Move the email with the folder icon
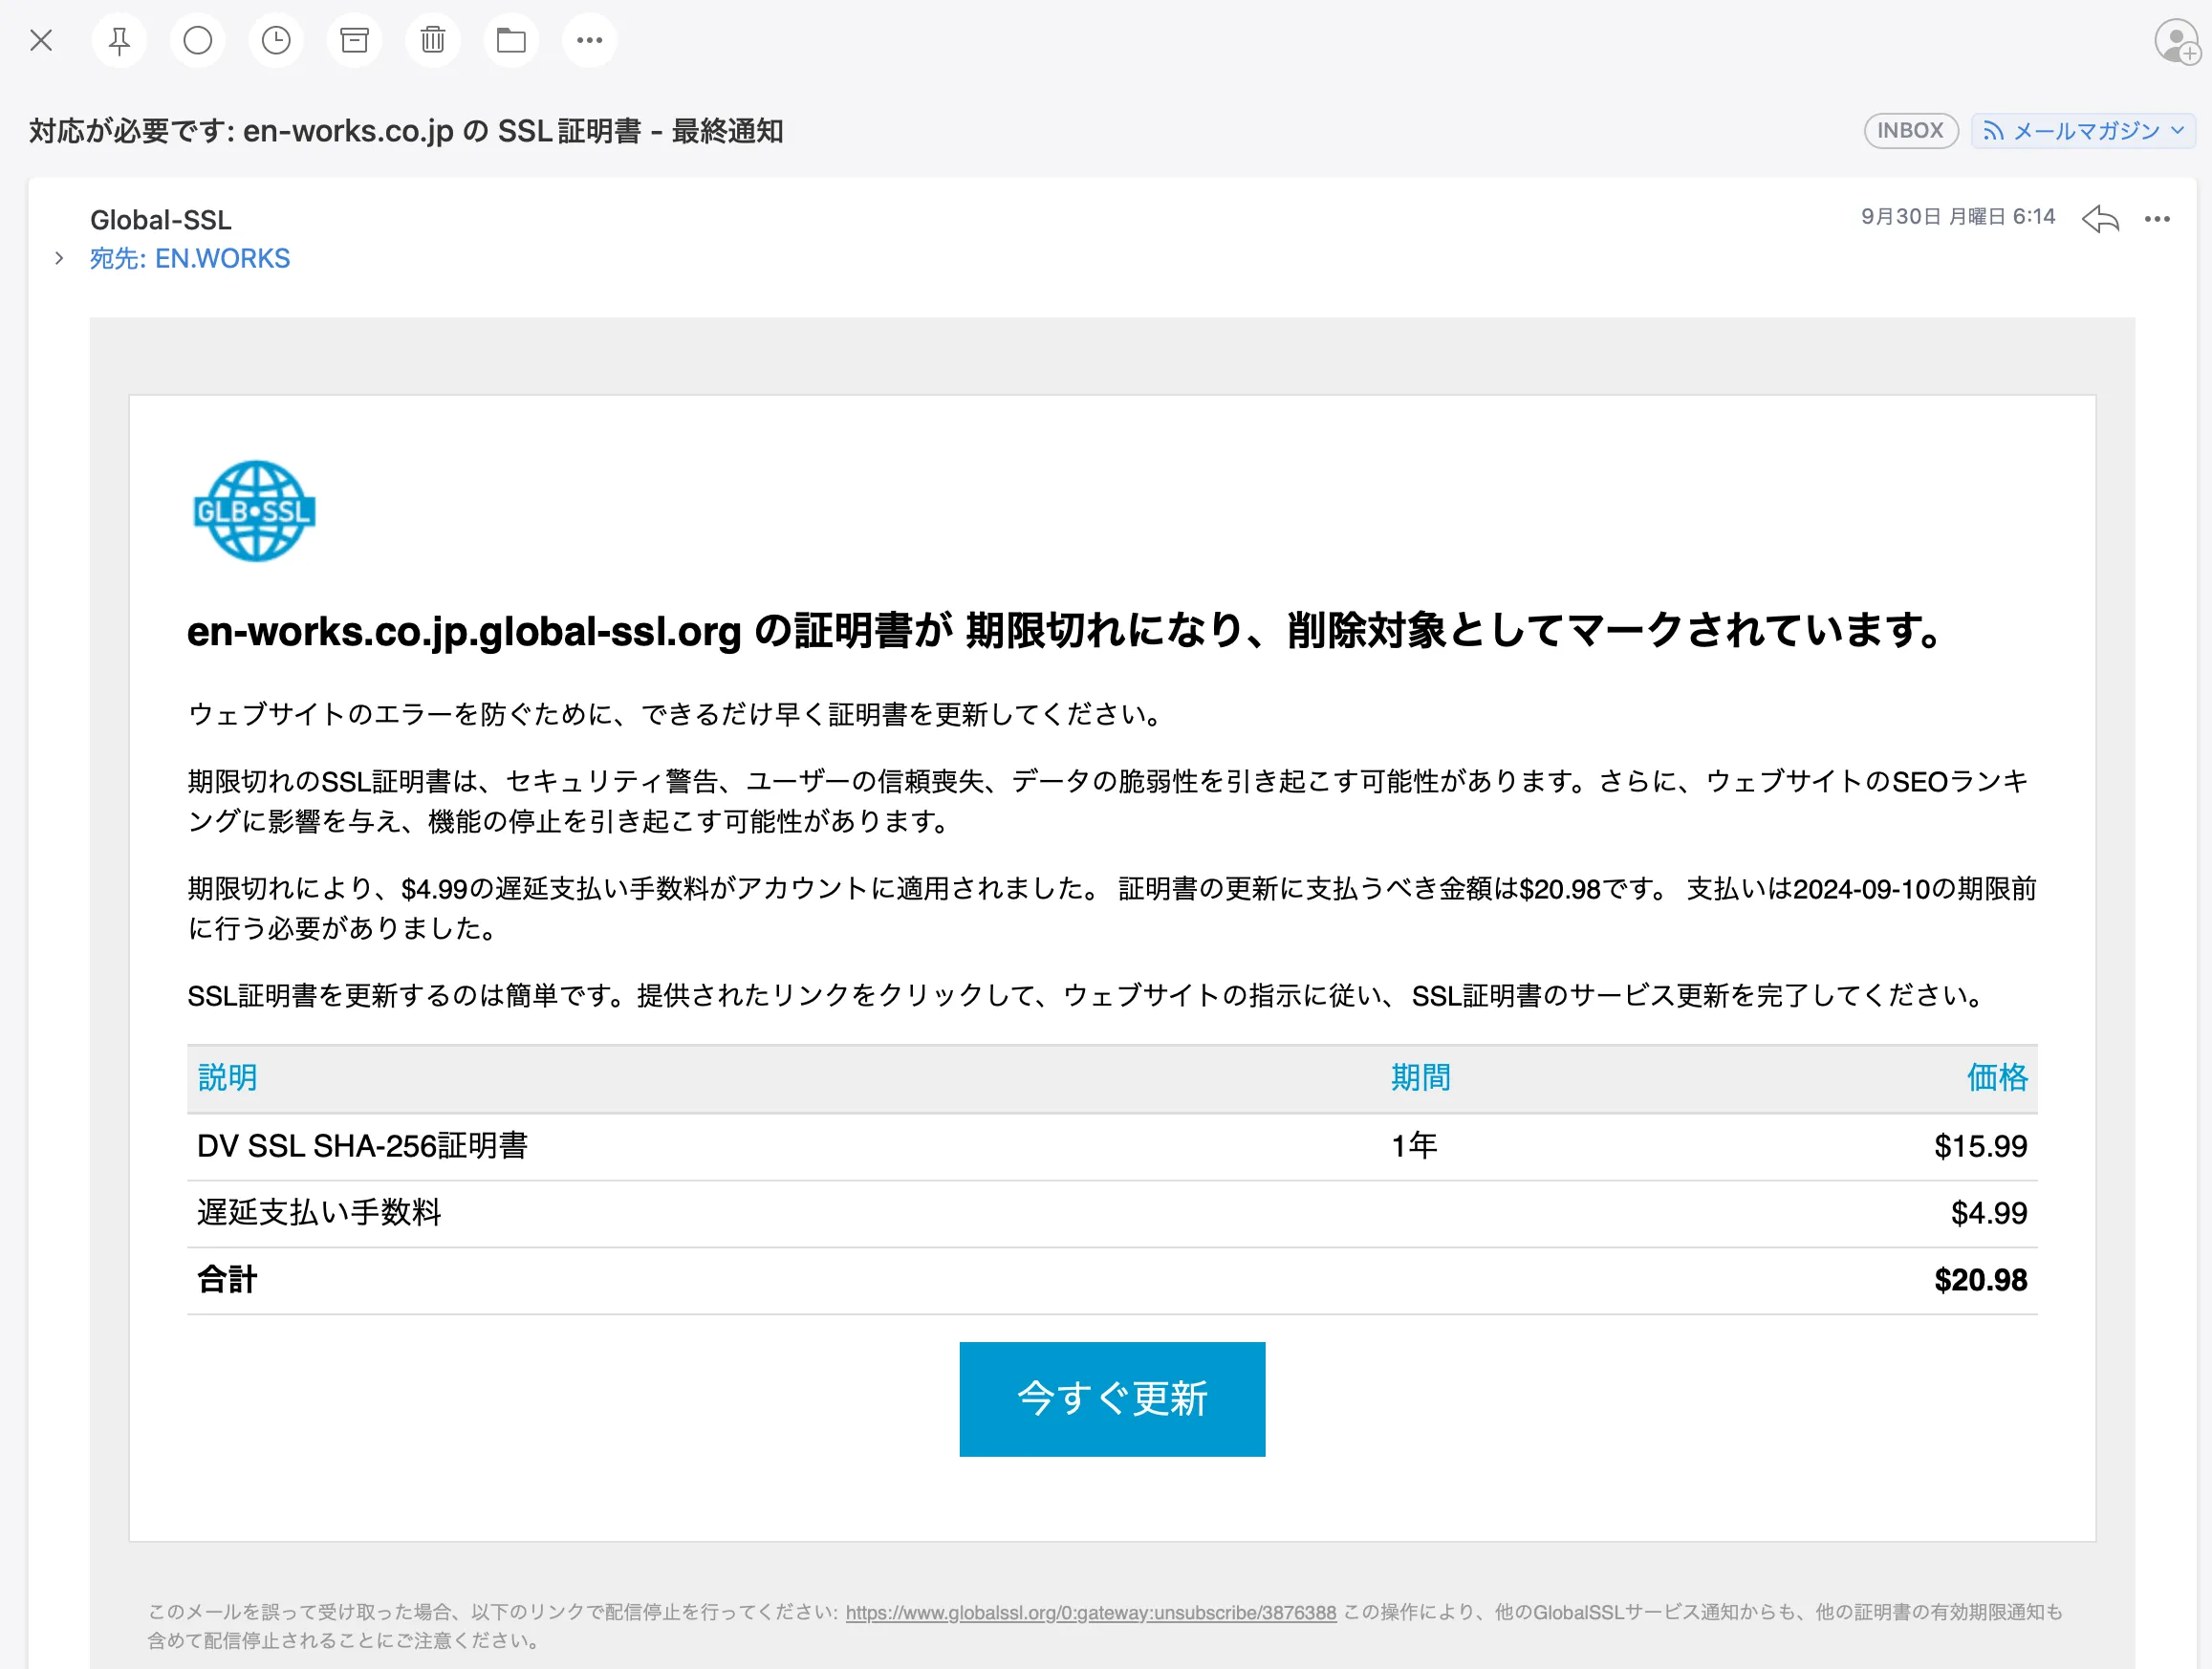This screenshot has height=1669, width=2212. tap(511, 40)
